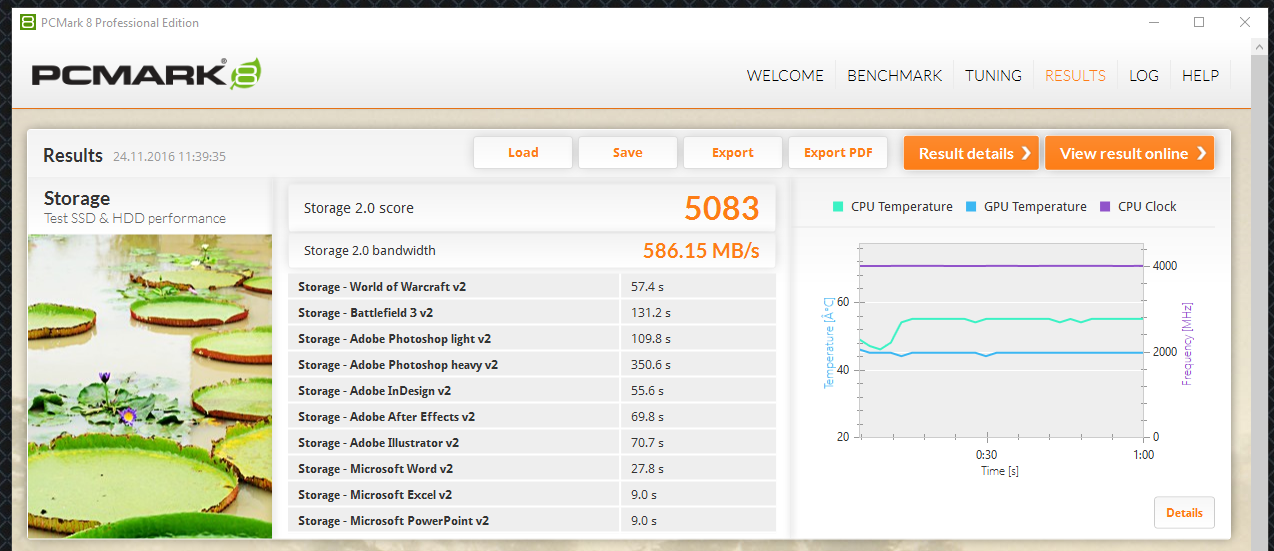Open the HELP tab
This screenshot has height=551, width=1274.
point(1200,75)
